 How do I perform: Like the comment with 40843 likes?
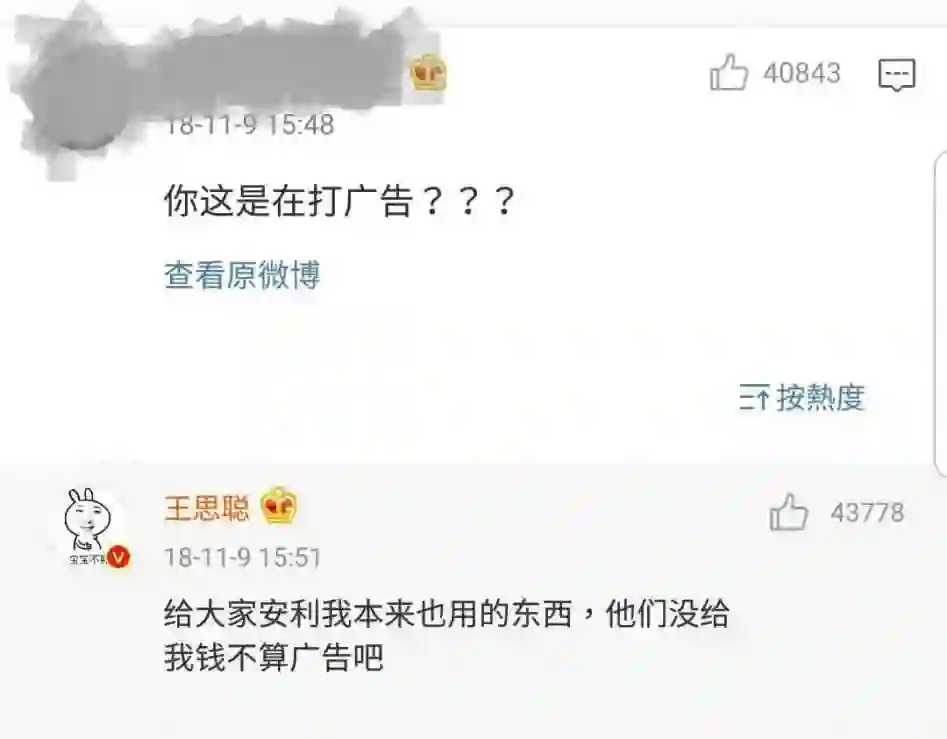[729, 72]
